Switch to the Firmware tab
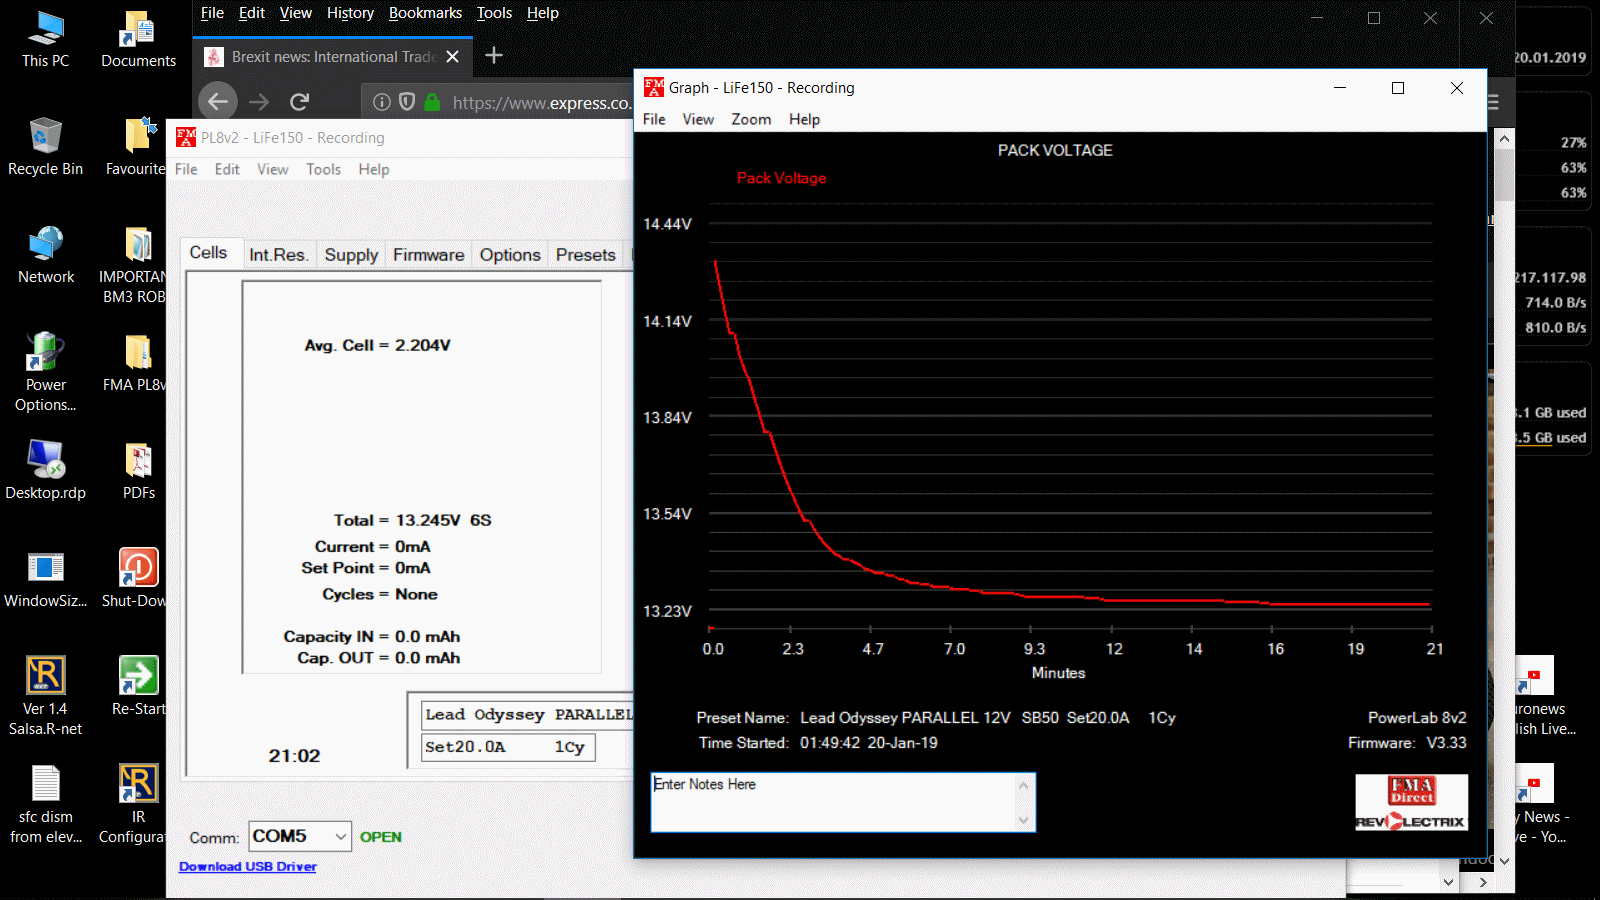The width and height of the screenshot is (1600, 900). tap(428, 255)
